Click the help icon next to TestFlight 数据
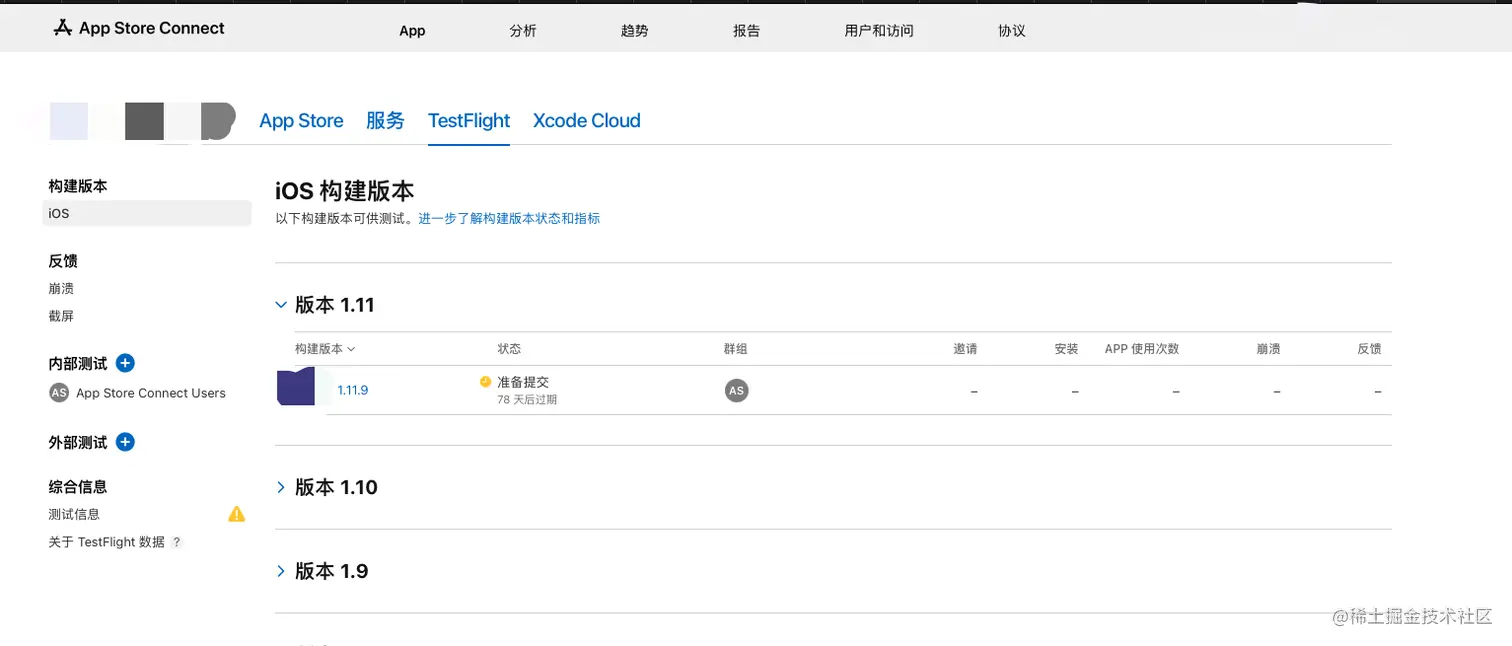This screenshot has width=1512, height=646. (x=177, y=542)
